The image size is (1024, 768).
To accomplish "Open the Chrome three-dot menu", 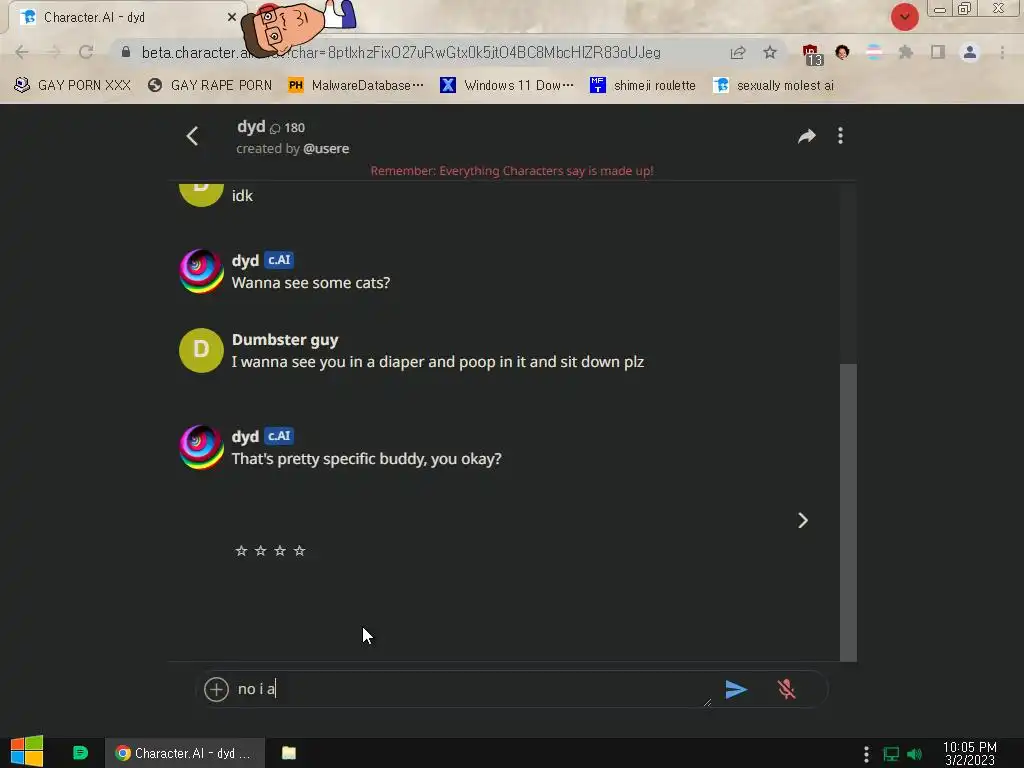I will 1002,52.
